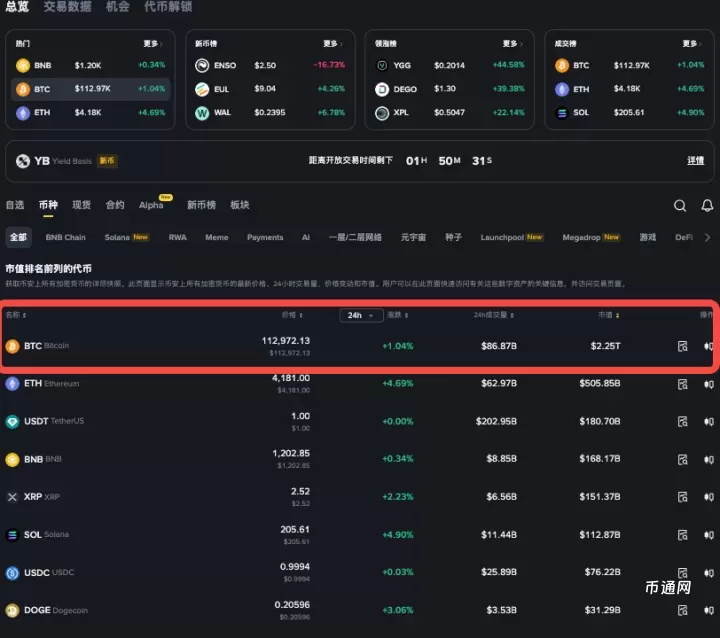The width and height of the screenshot is (720, 638).
Task: Open detail icon in BTC row
Action: pos(683,346)
